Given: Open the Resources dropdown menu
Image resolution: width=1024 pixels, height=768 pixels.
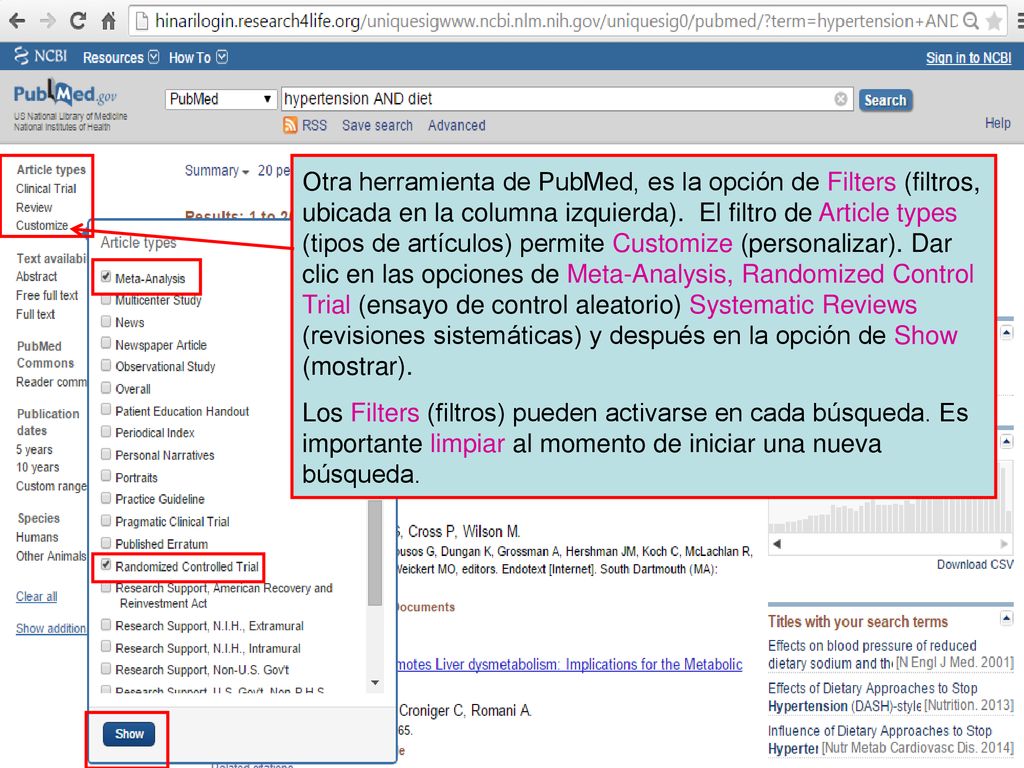Looking at the screenshot, I should (120, 57).
